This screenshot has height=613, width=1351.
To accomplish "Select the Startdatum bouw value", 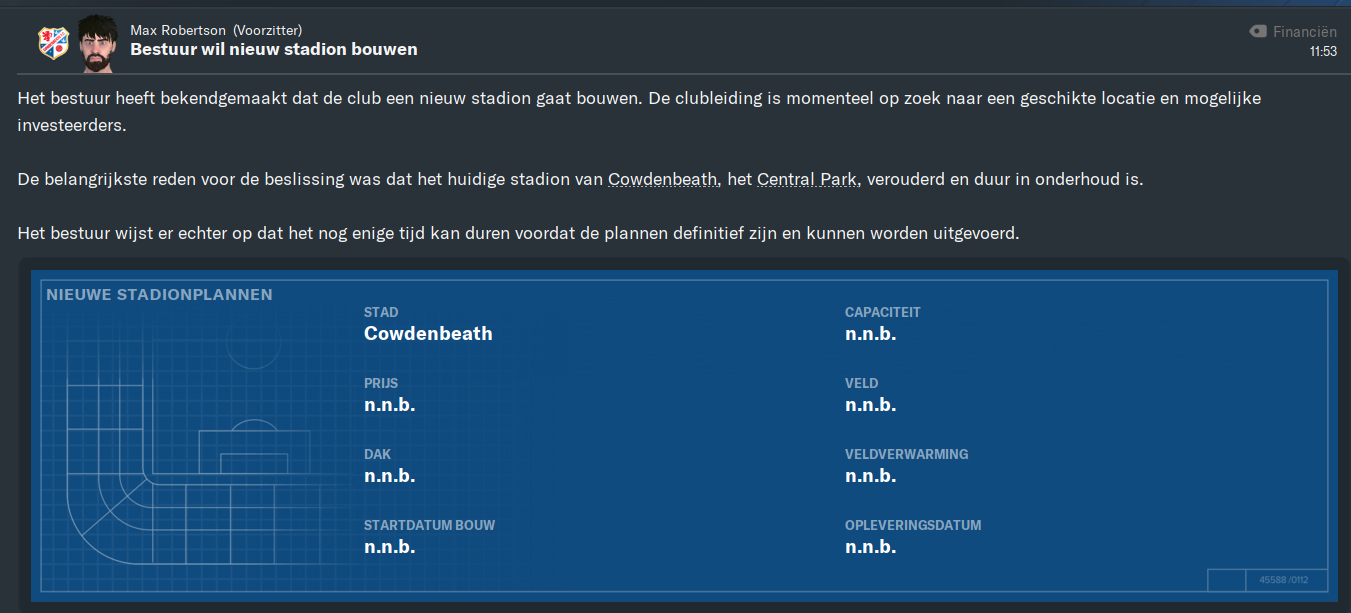I will (389, 547).
